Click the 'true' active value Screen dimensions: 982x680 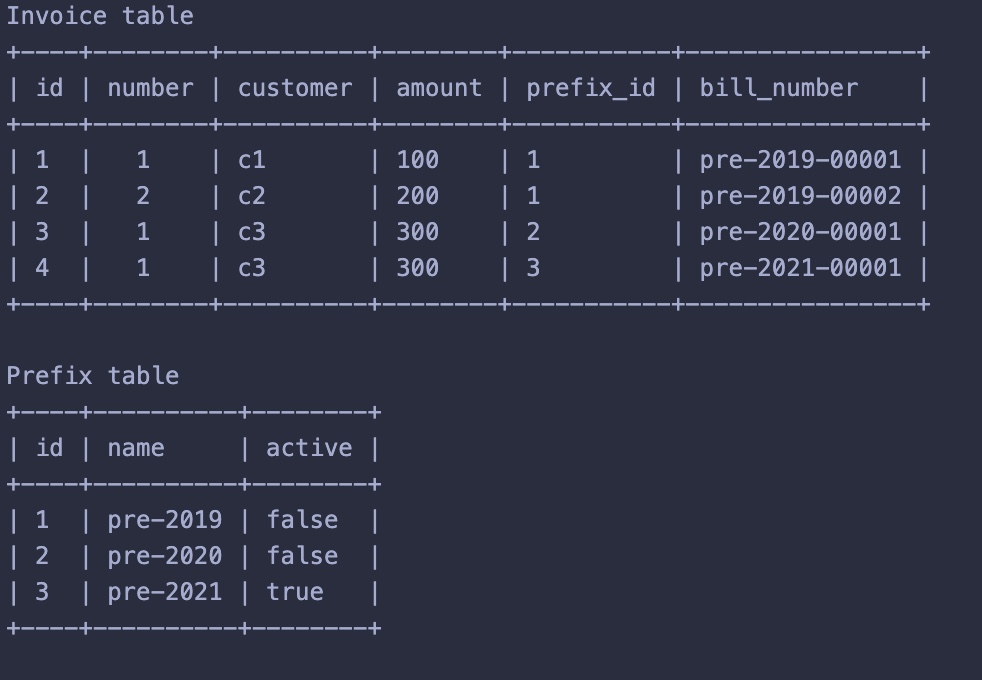[295, 592]
